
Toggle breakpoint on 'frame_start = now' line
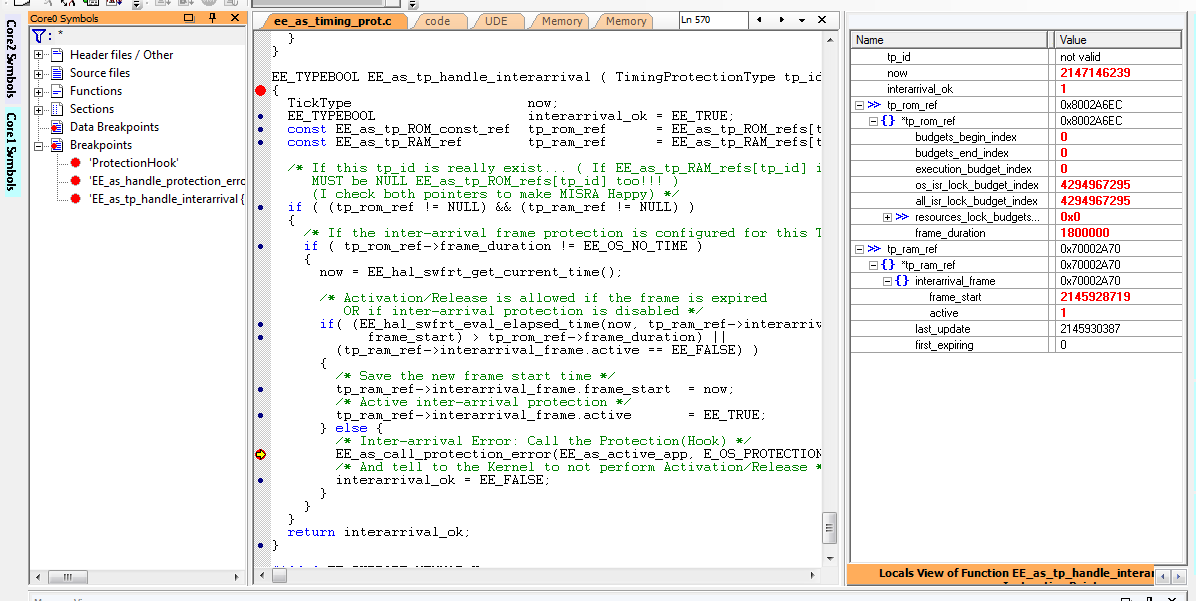(261, 390)
